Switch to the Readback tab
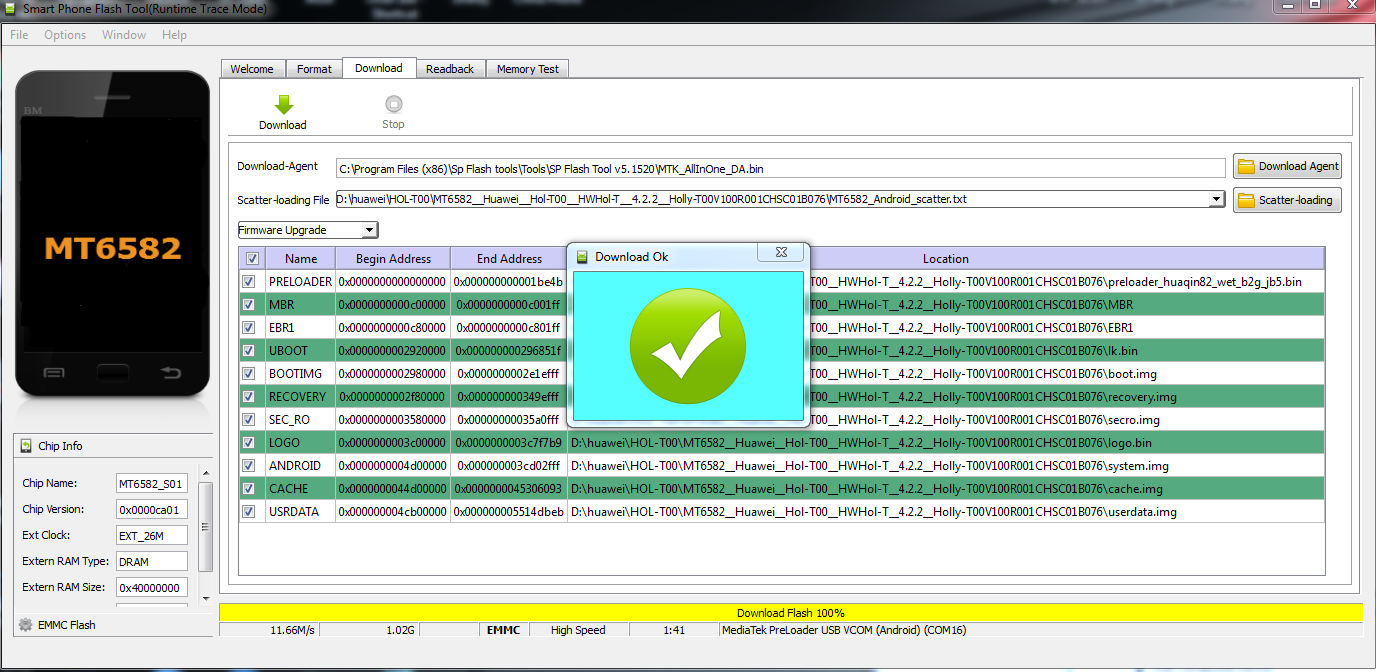Viewport: 1376px width, 672px height. point(450,69)
